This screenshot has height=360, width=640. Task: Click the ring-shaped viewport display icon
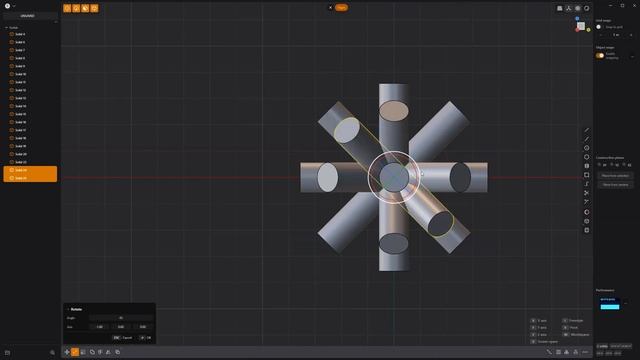pyautogui.click(x=587, y=8)
